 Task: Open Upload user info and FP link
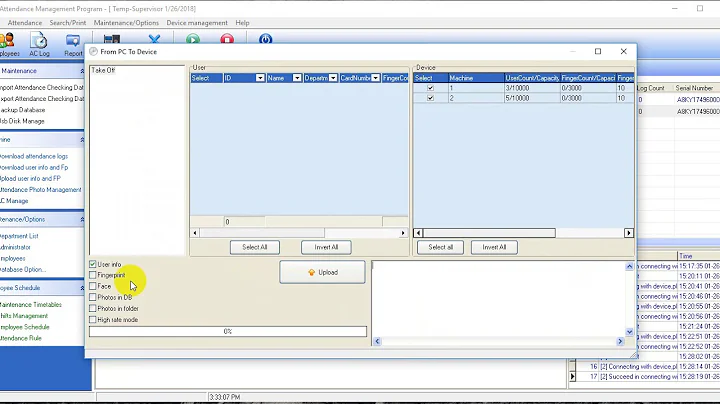30,179
